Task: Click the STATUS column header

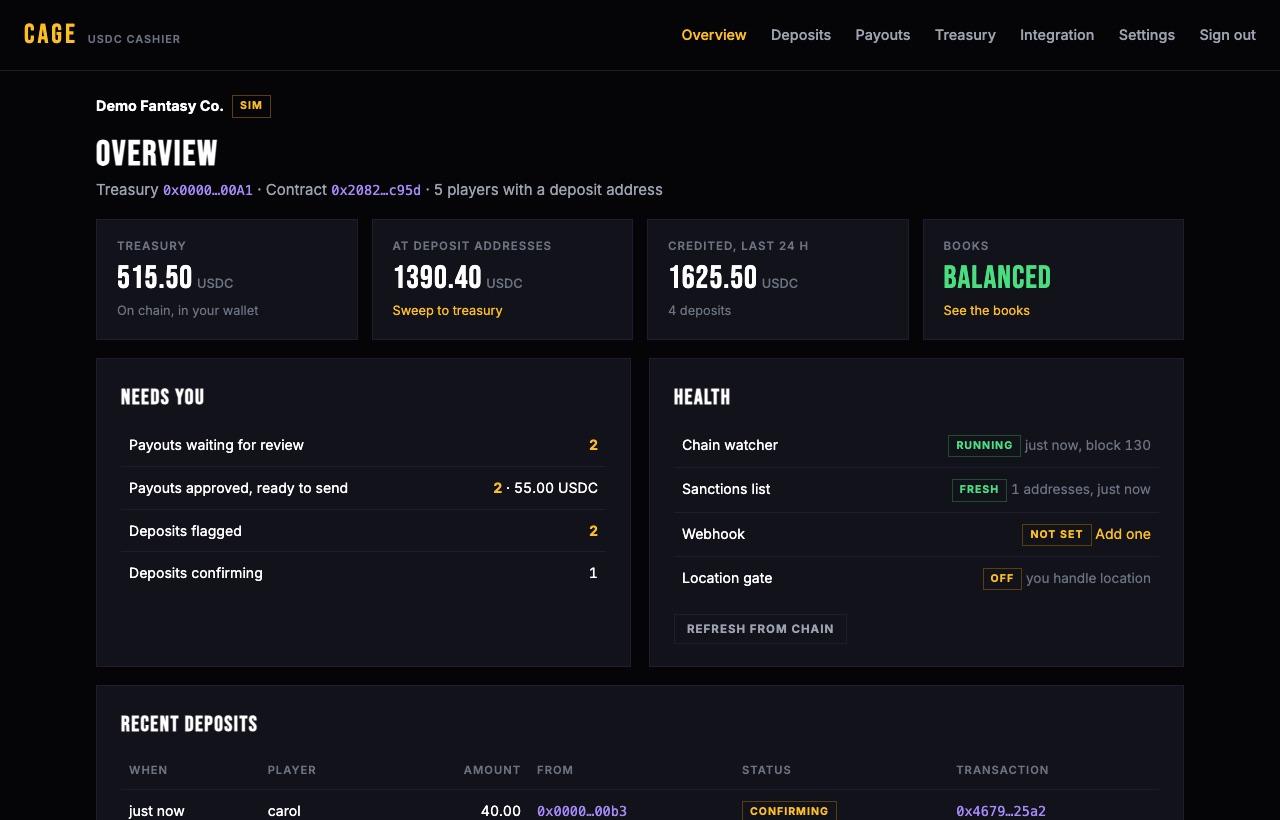Action: click(x=767, y=770)
